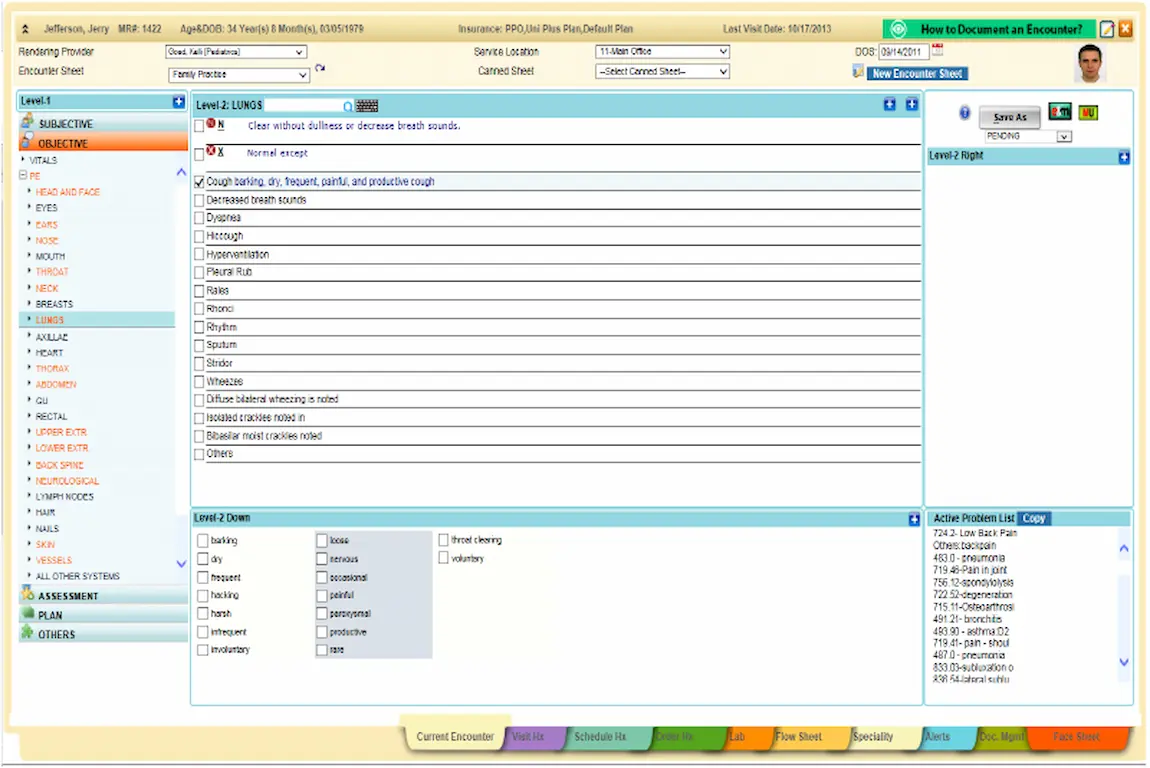The height and width of the screenshot is (768, 1150).
Task: Click the refresh icon beside Encounter Sheet dropdown
Action: coord(318,65)
